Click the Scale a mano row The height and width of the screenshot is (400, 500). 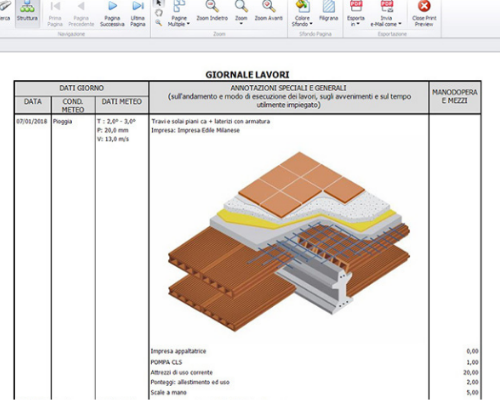click(x=168, y=392)
